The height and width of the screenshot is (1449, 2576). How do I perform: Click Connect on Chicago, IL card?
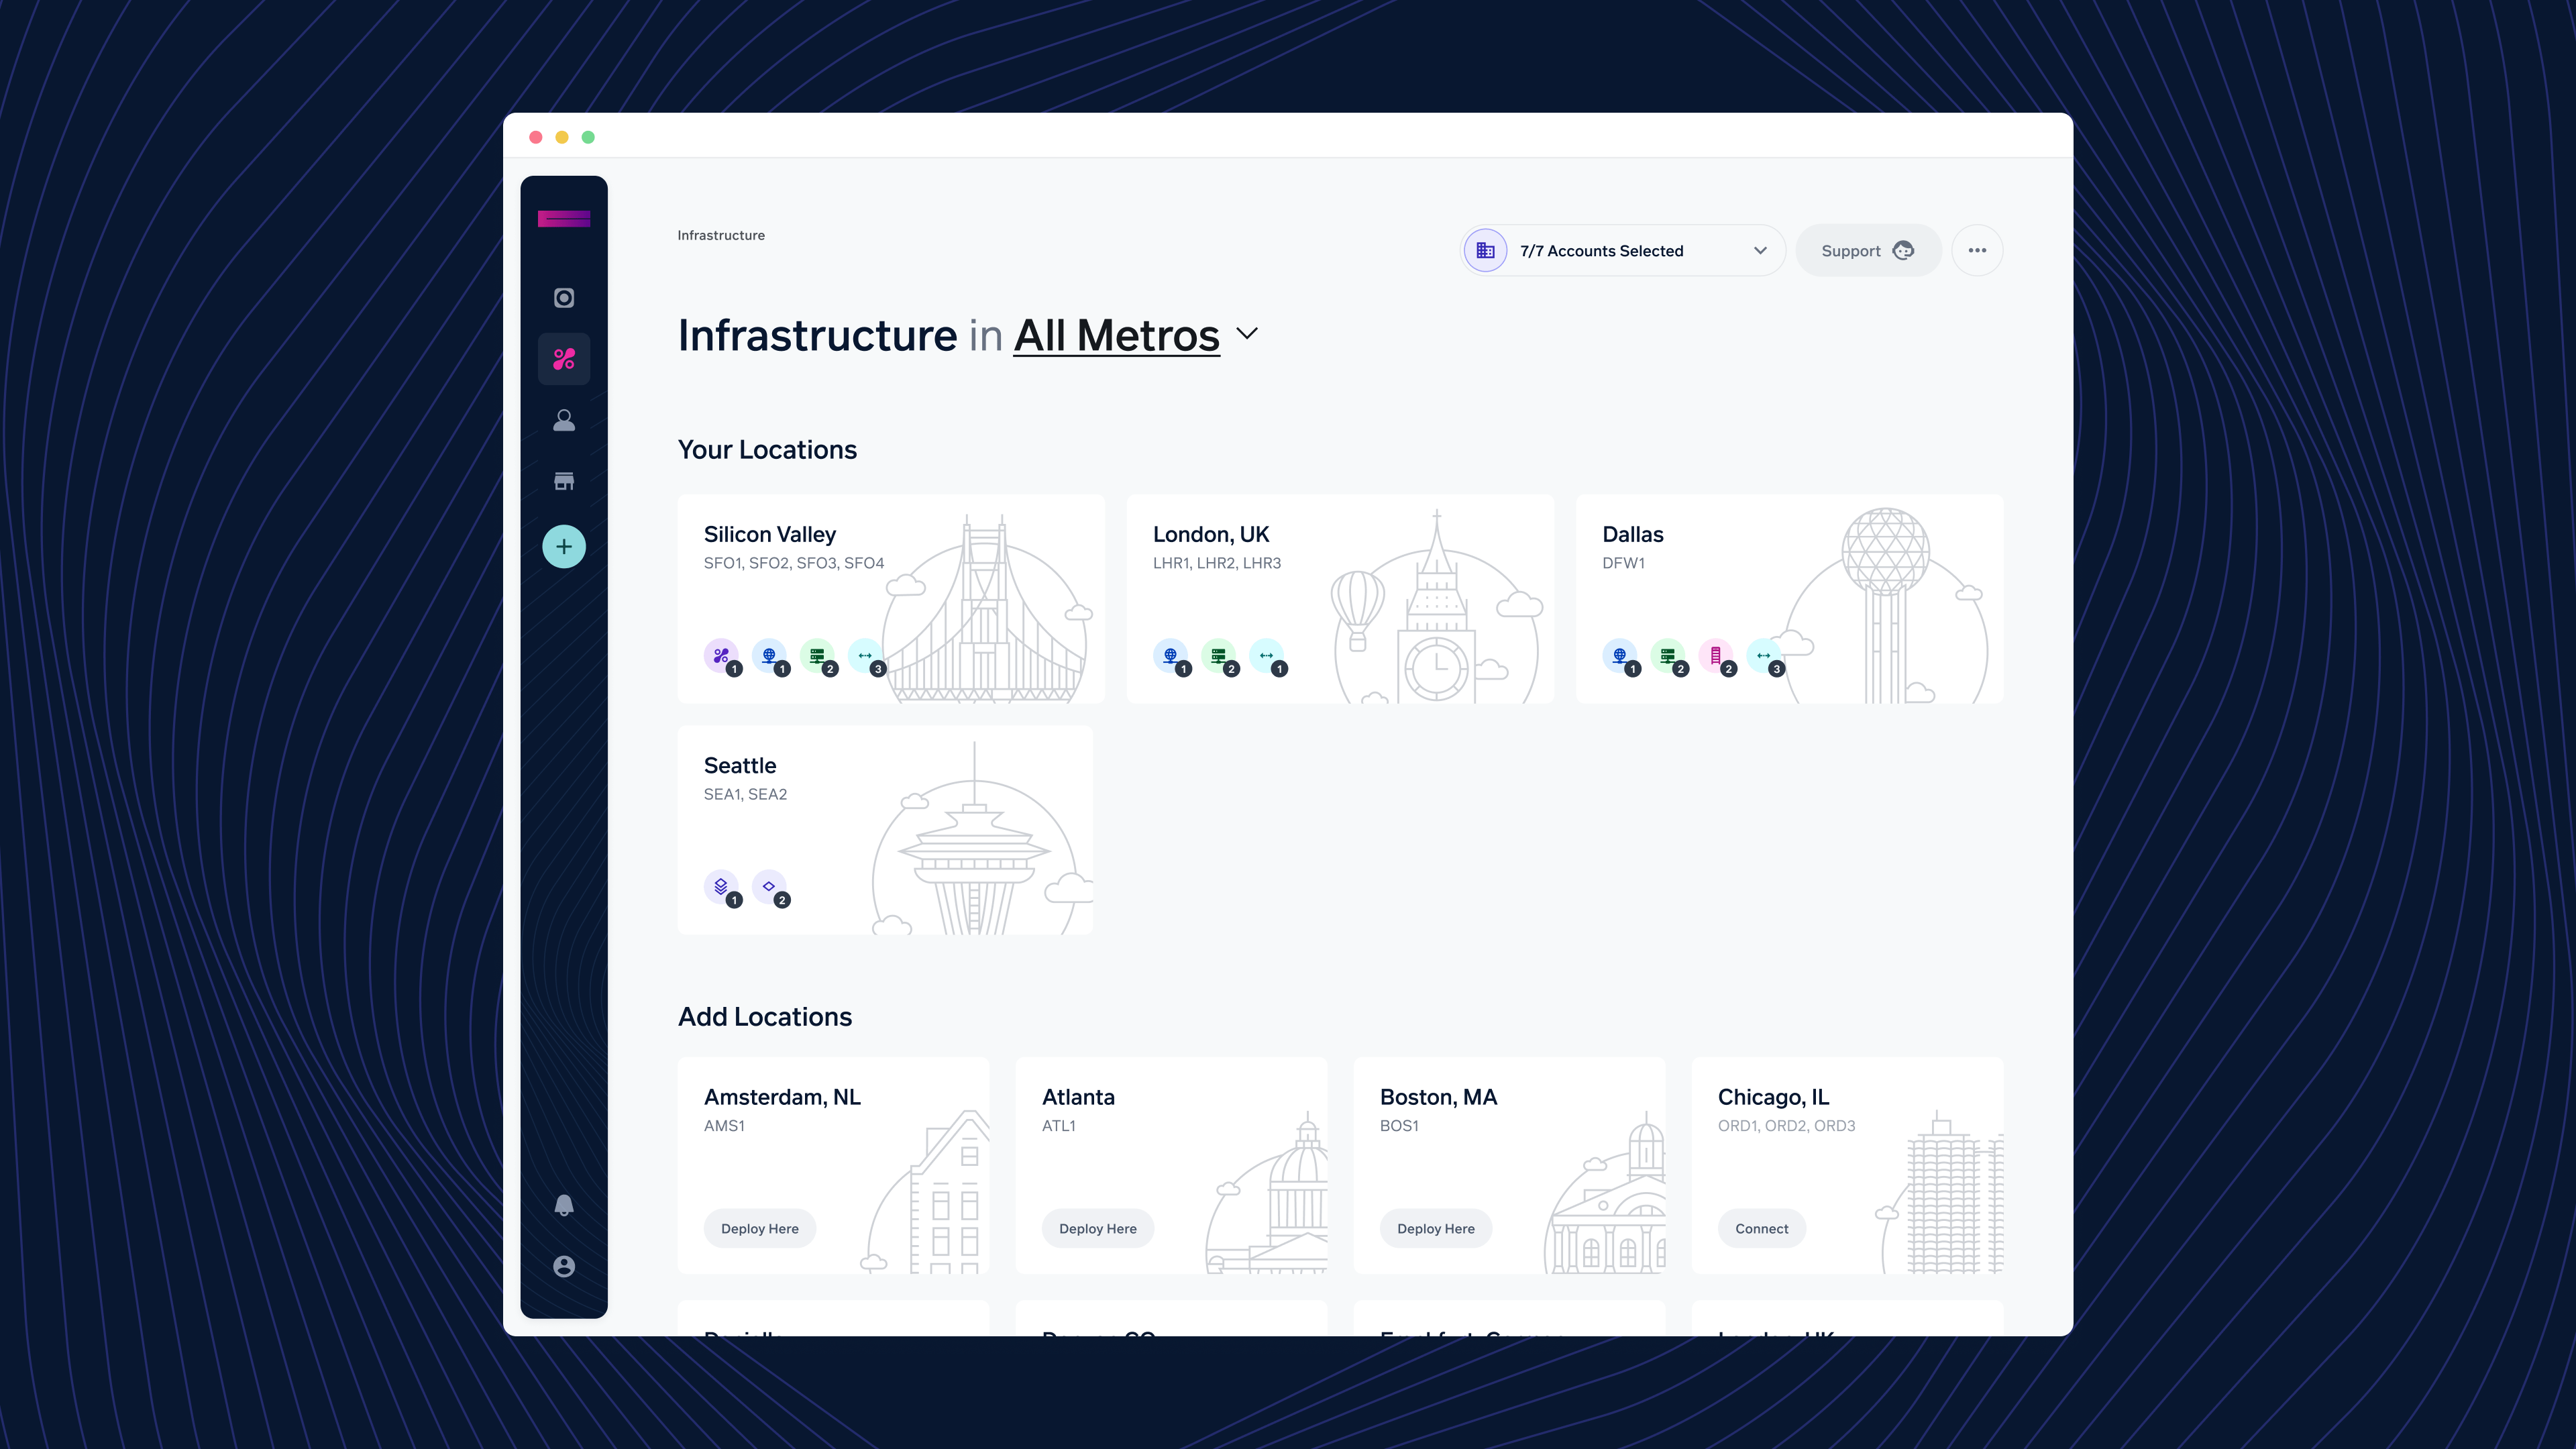click(1761, 1229)
